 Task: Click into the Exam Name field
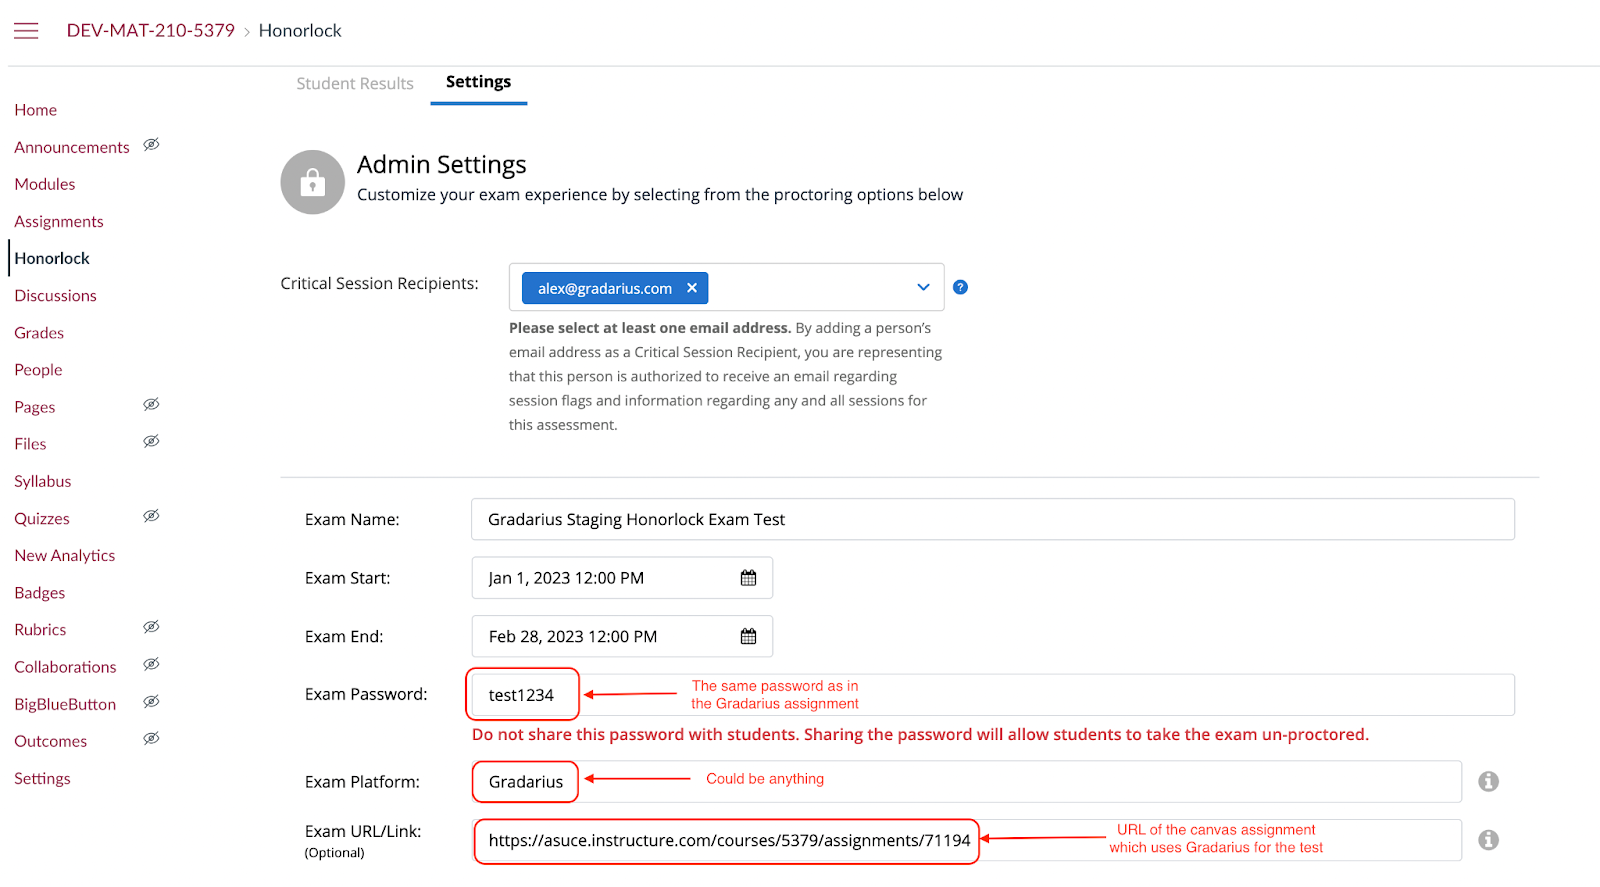click(x=993, y=519)
